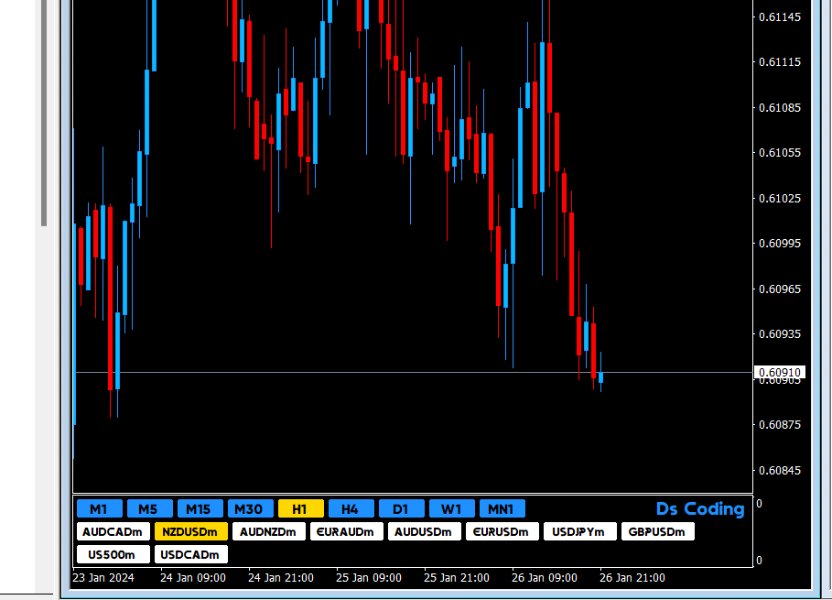Click the 0.61085 price scale value
The width and height of the screenshot is (832, 600).
click(779, 108)
